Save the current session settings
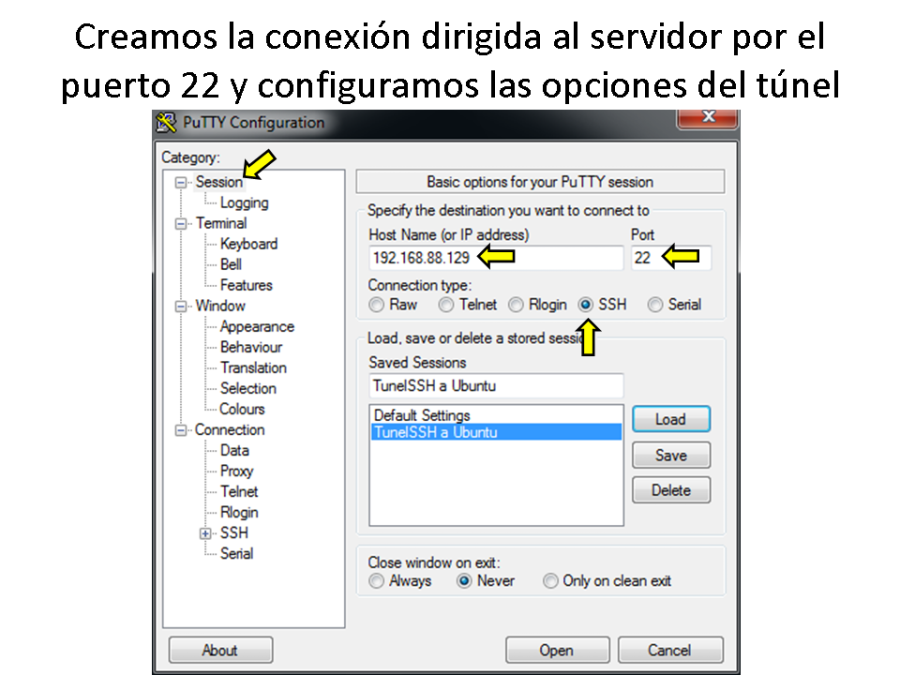The height and width of the screenshot is (675, 900). coord(671,455)
